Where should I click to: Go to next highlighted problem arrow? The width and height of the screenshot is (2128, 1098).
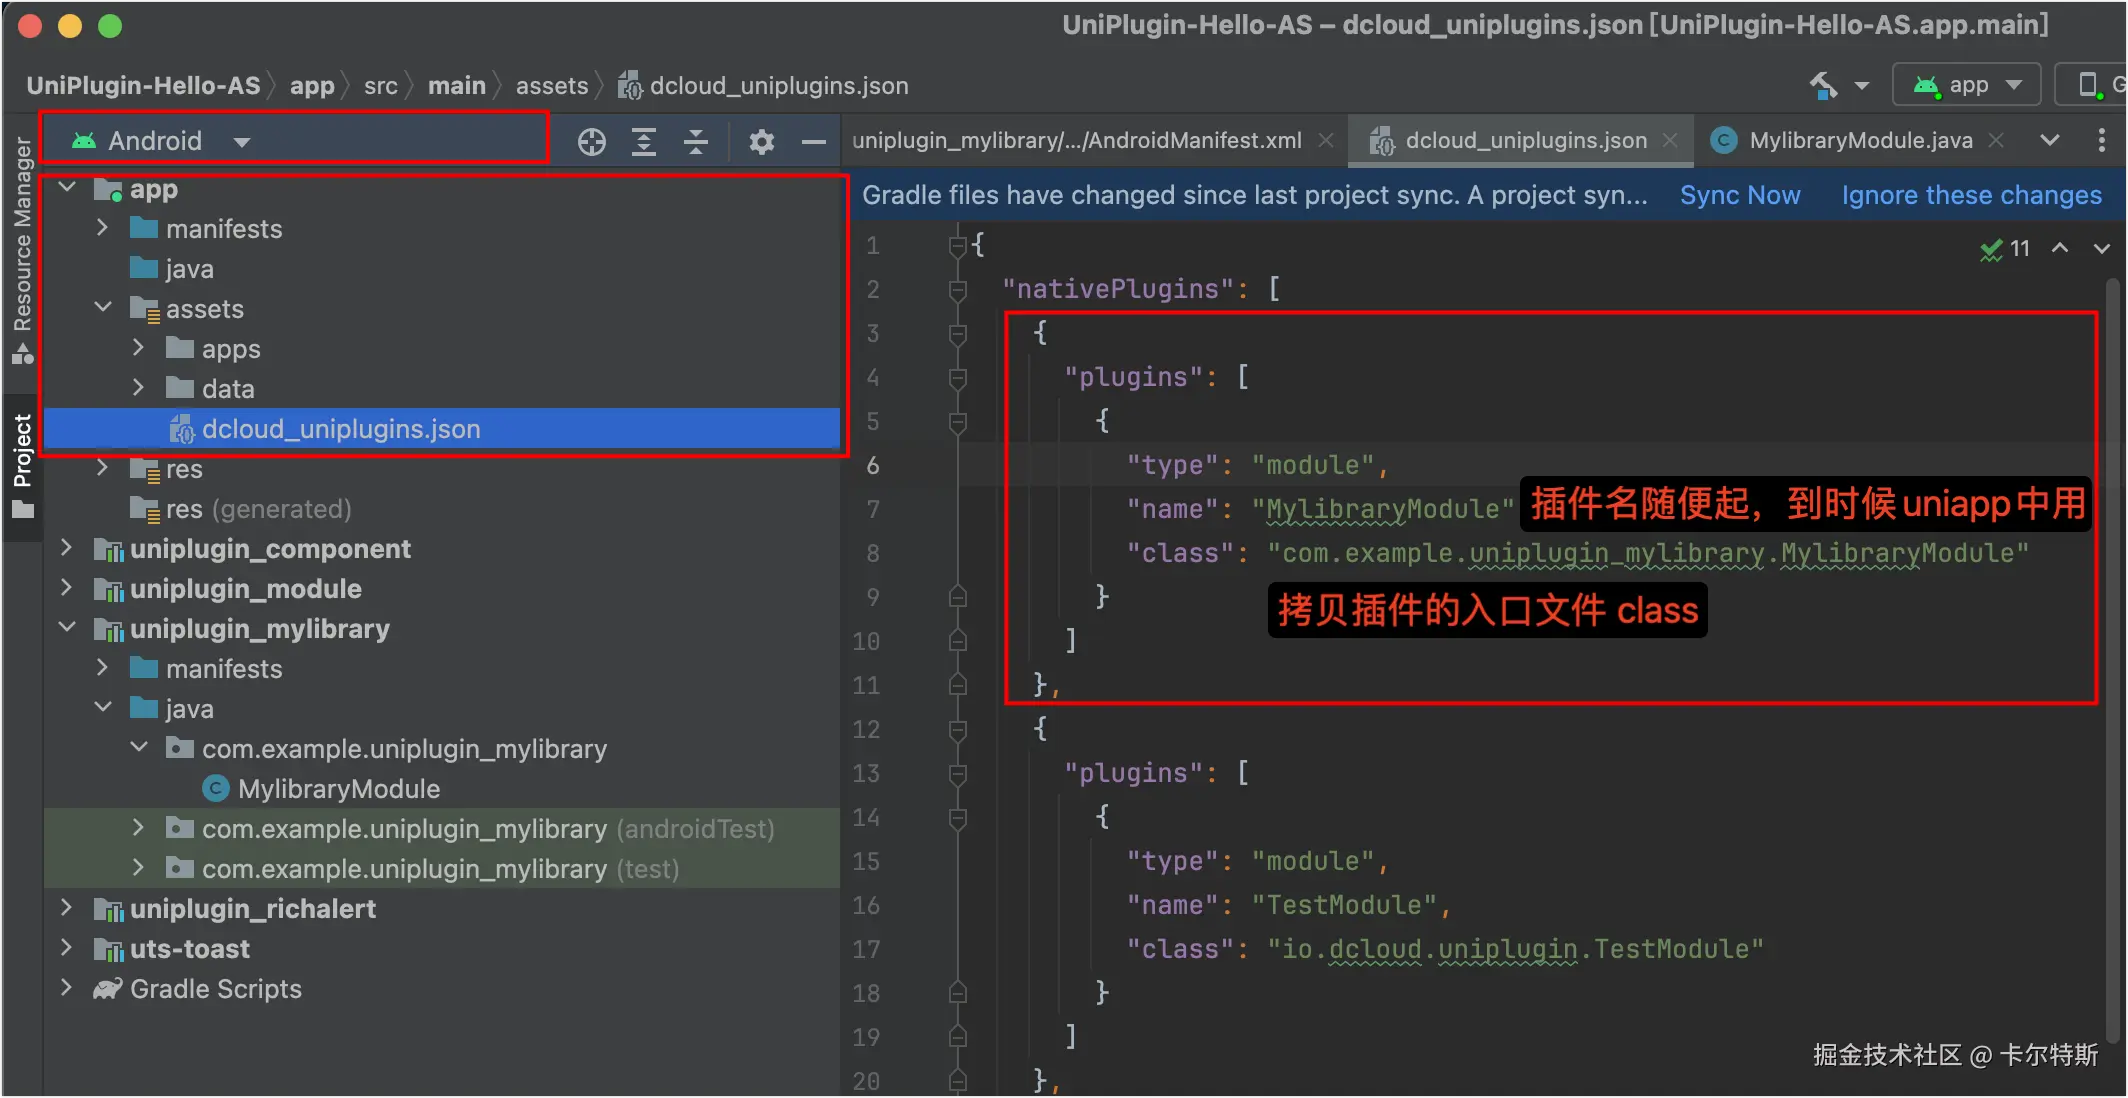(2101, 248)
